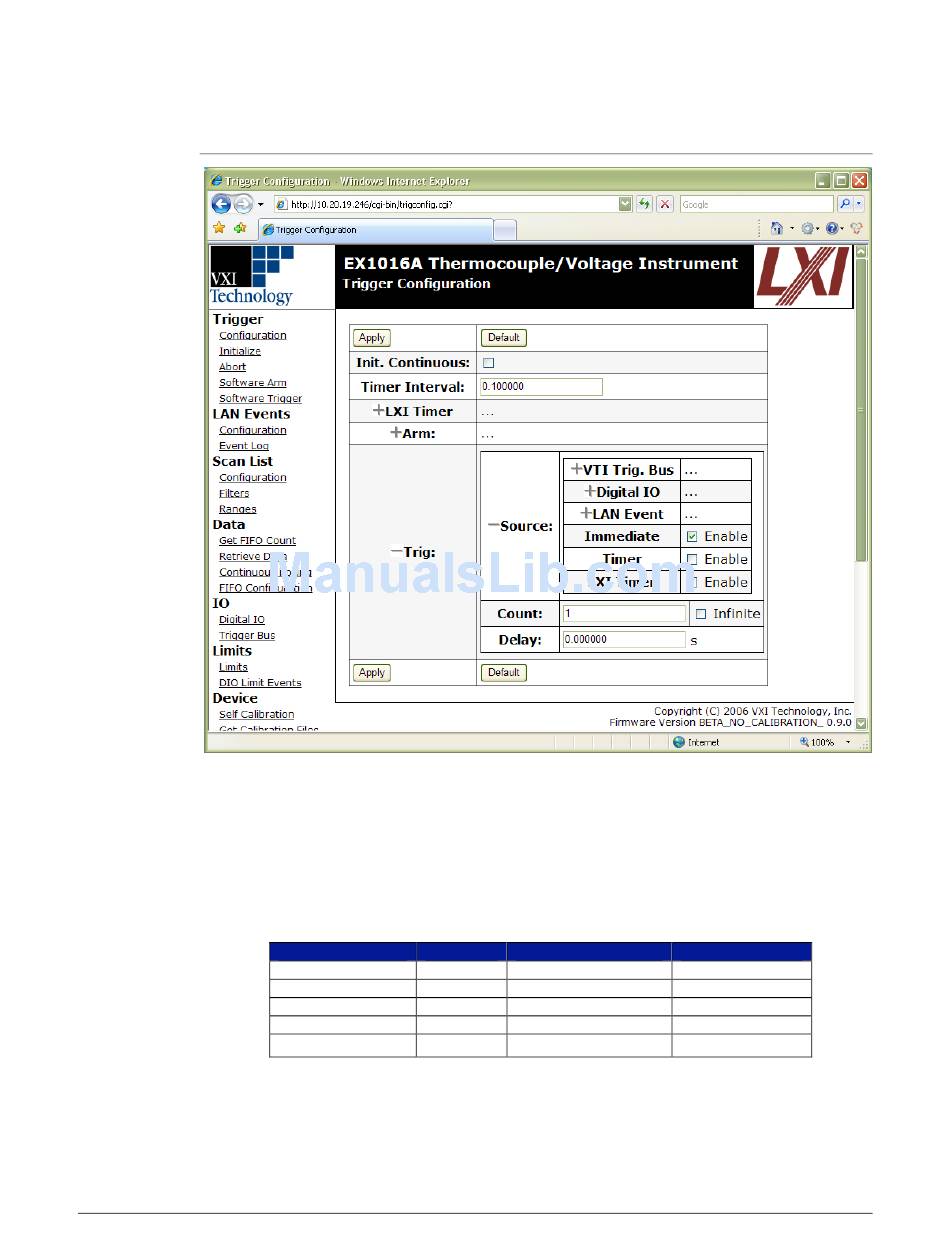Screen dimensions: 950x1254
Task: Click the Help question mark icon
Action: click(831, 229)
